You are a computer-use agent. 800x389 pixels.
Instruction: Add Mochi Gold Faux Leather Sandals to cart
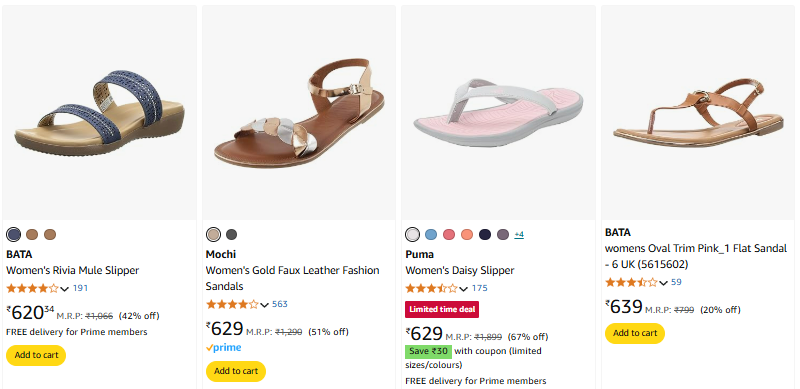pyautogui.click(x=236, y=371)
